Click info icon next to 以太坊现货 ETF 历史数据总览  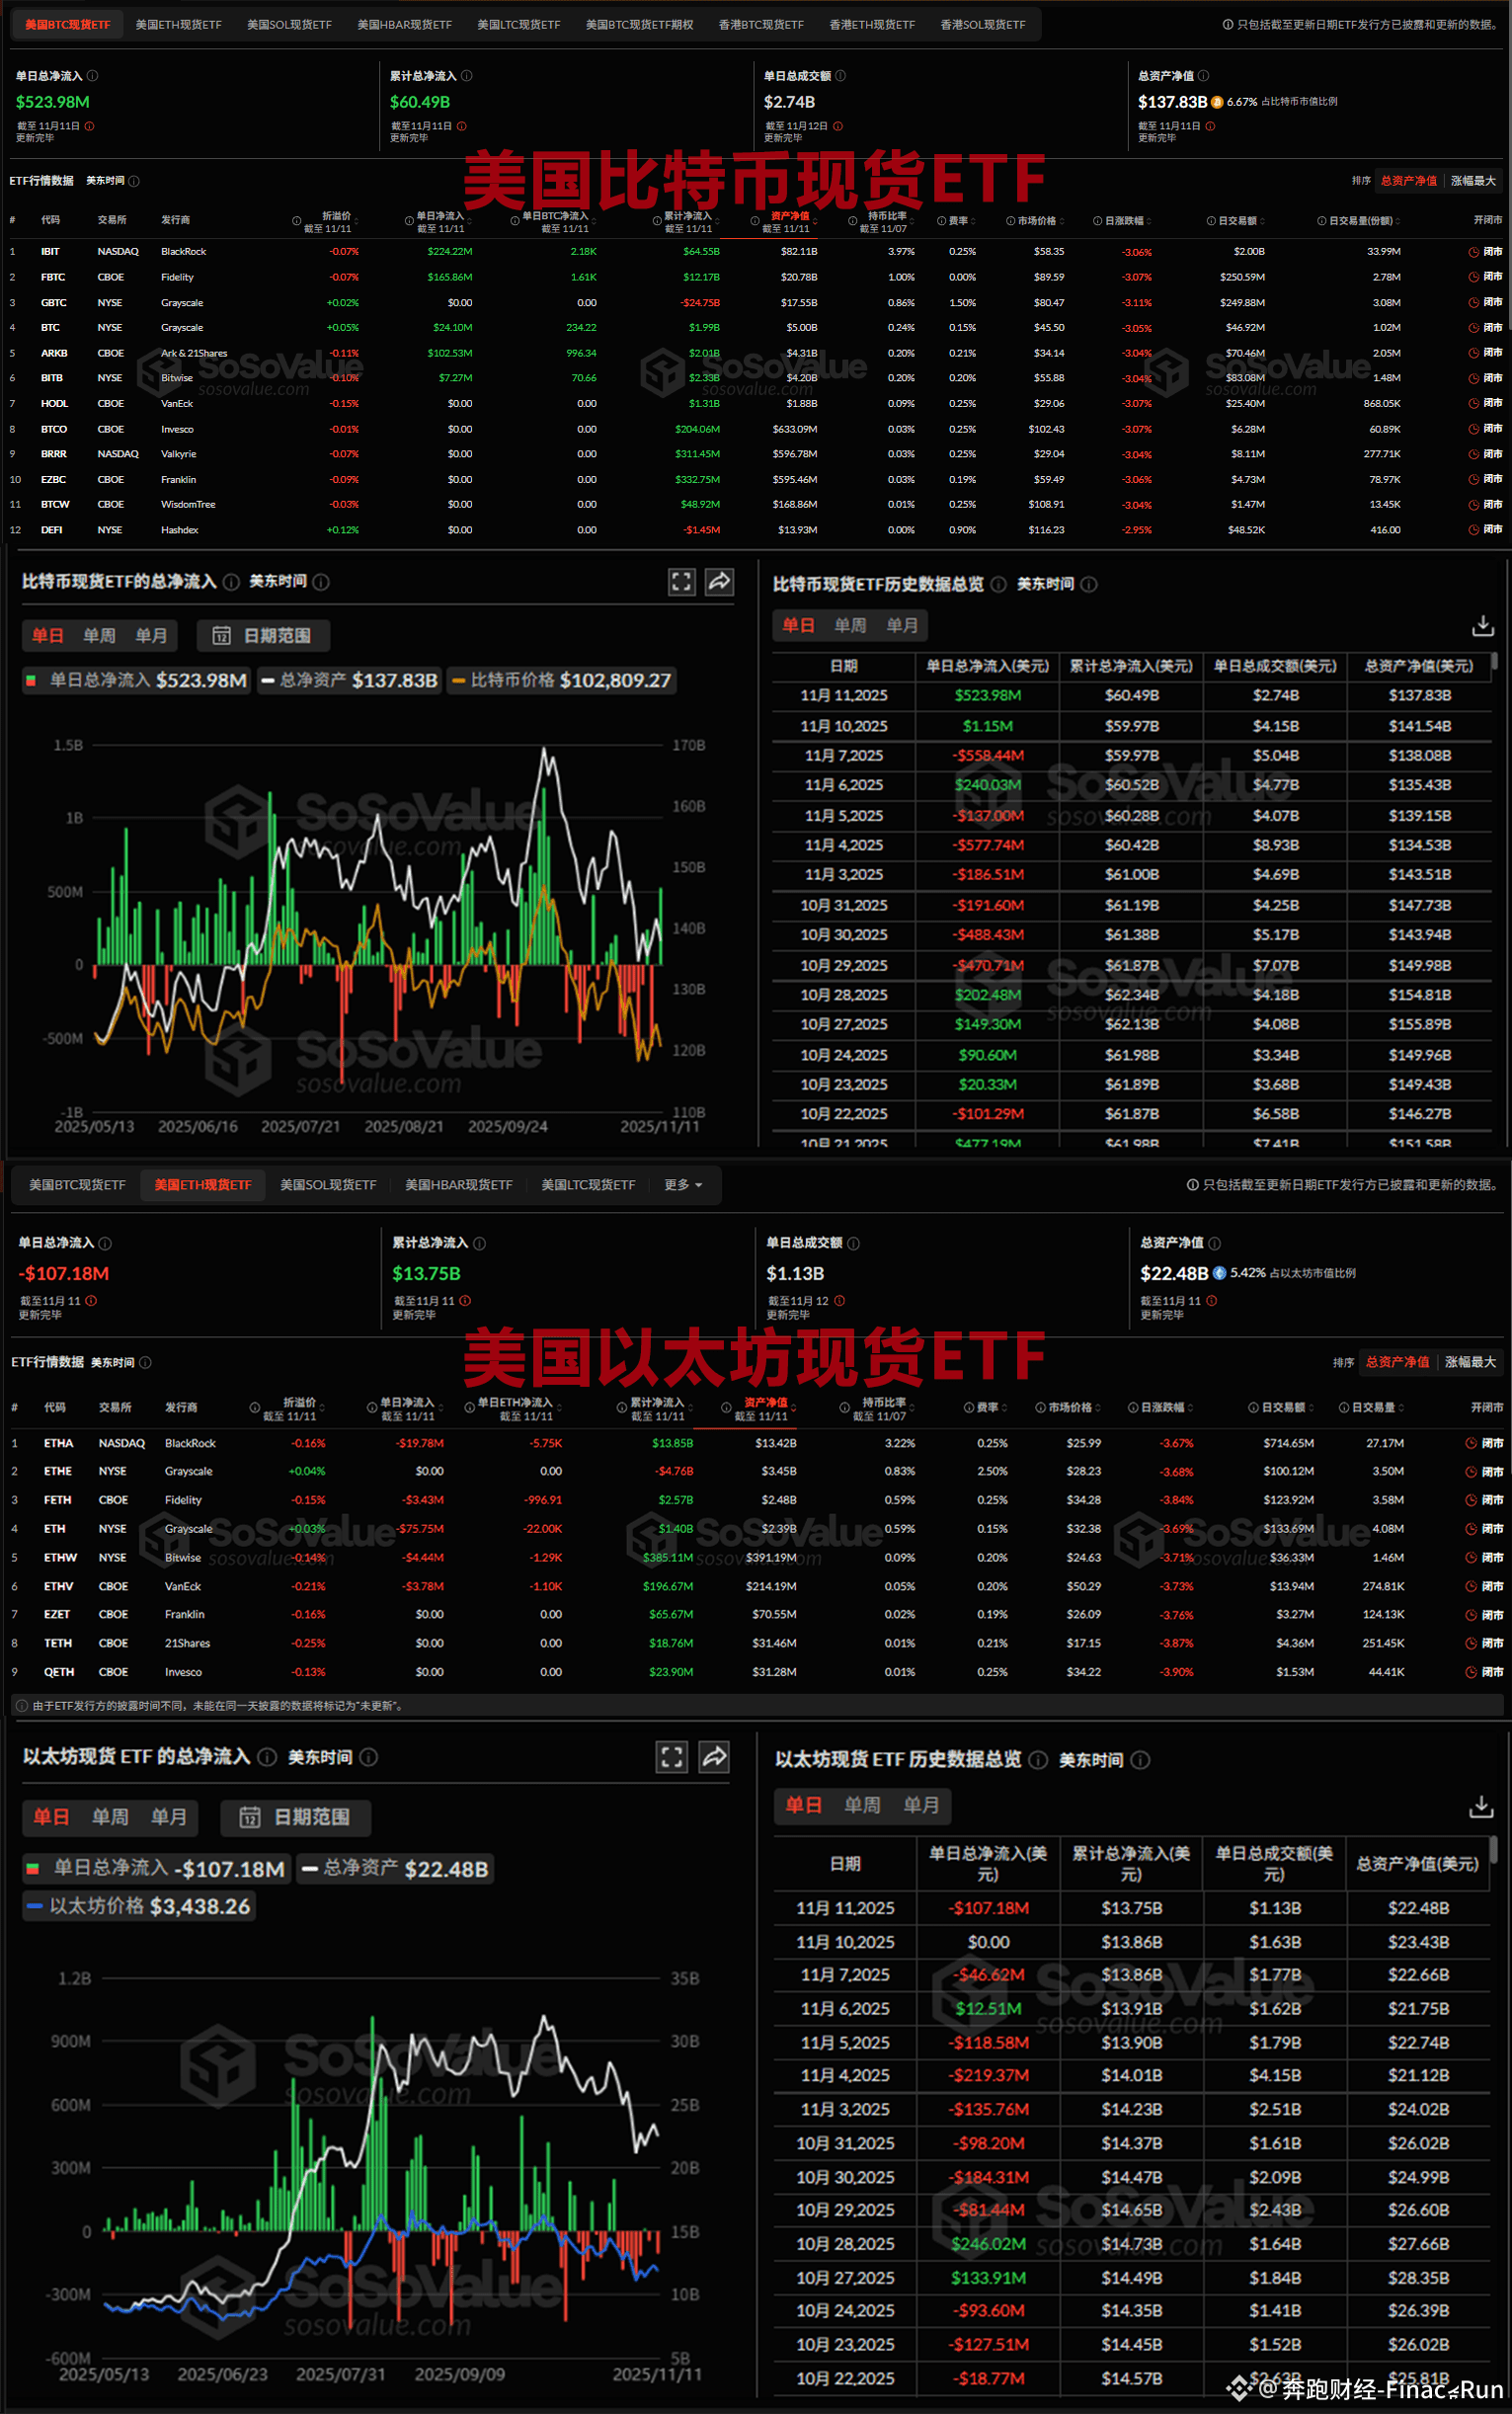tap(1038, 1760)
